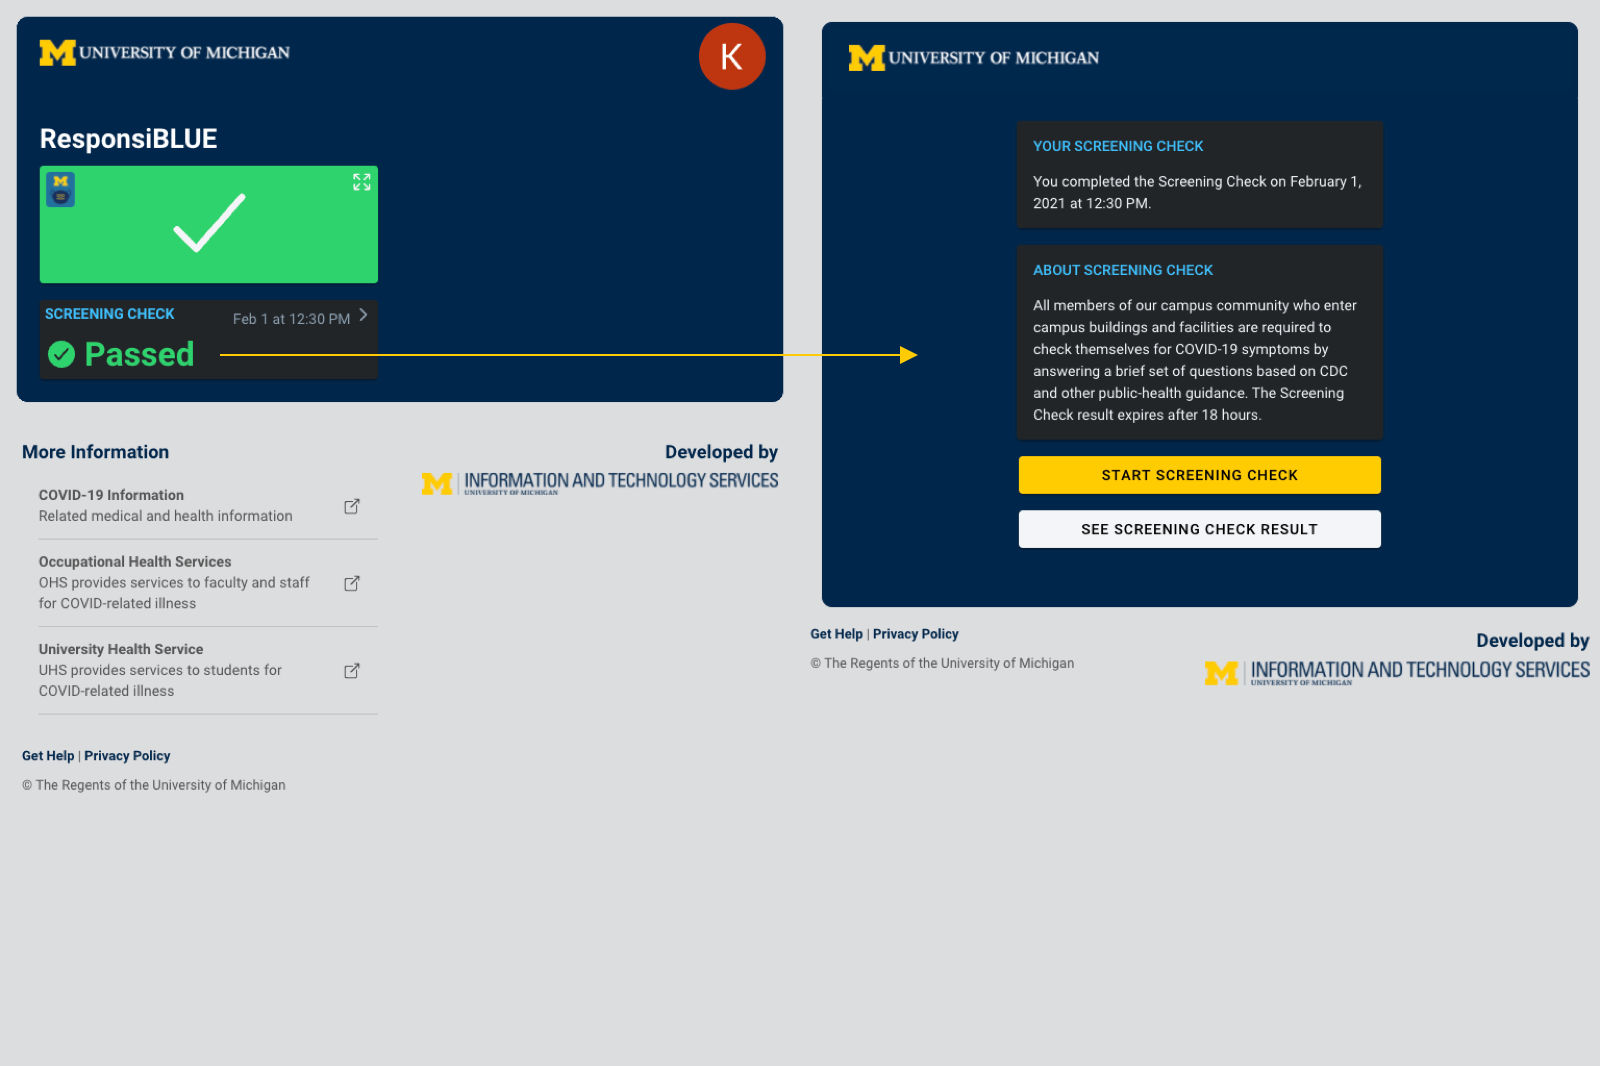Image resolution: width=1600 pixels, height=1066 pixels.
Task: Click the large green checkmark pass card
Action: click(209, 224)
